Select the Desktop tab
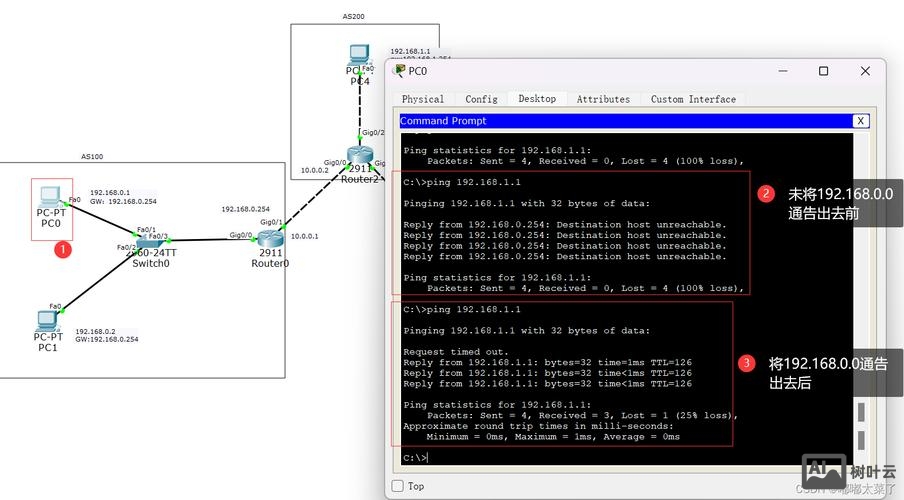This screenshot has width=904, height=500. [537, 99]
